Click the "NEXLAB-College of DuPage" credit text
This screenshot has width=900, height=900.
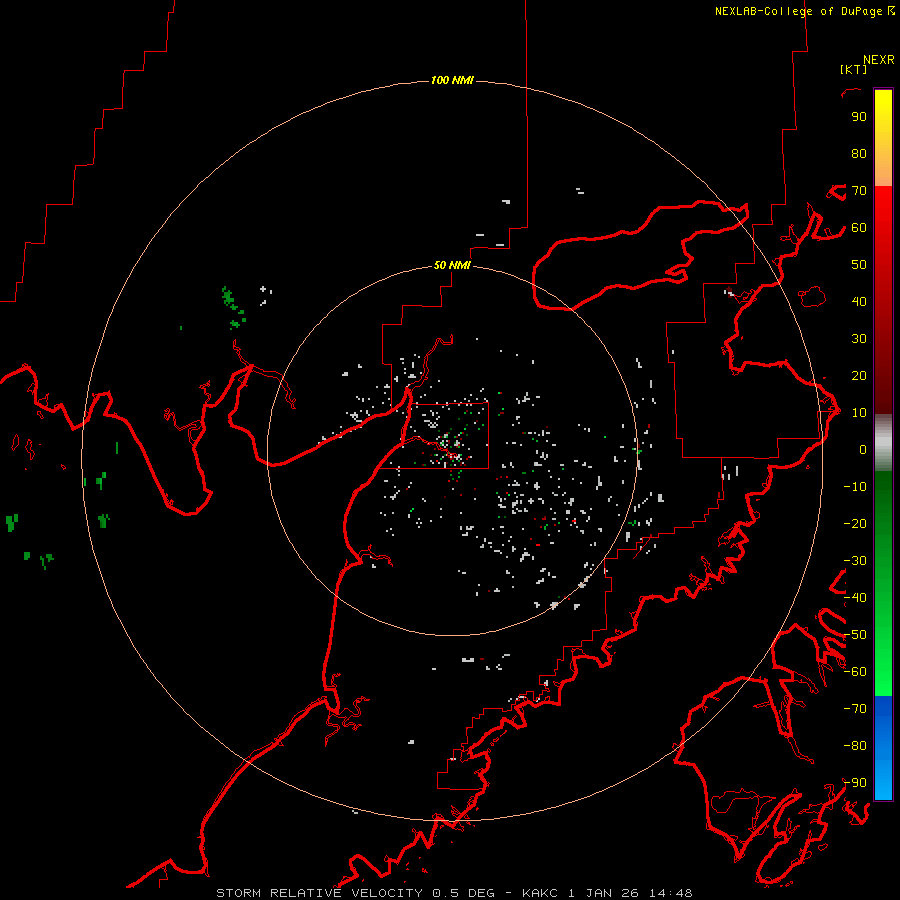798,11
